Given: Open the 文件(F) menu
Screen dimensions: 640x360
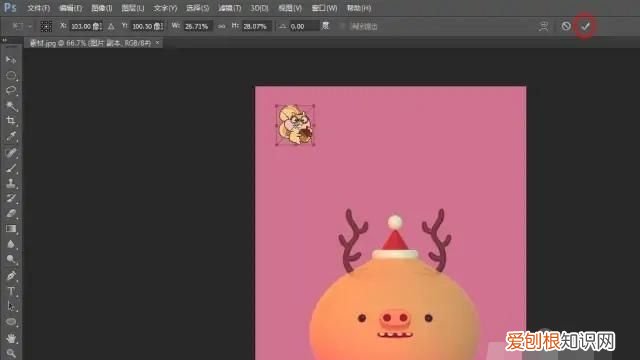Looking at the screenshot, I should point(38,8).
